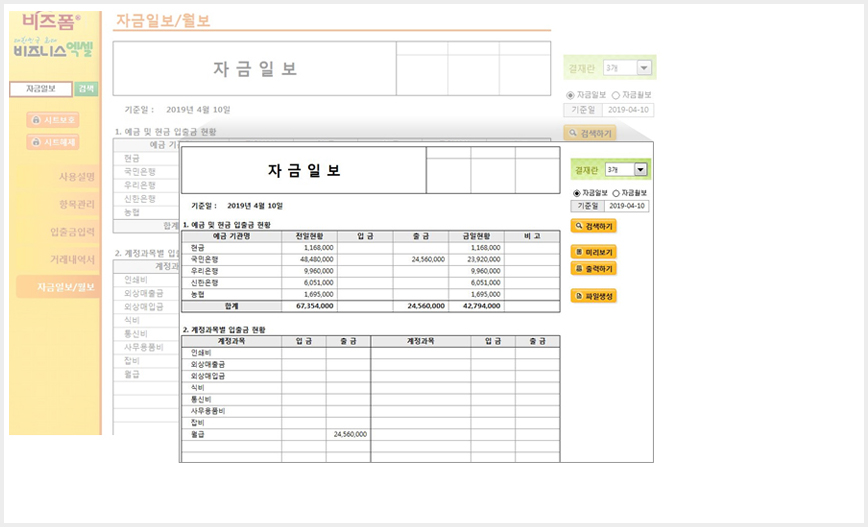This screenshot has width=868, height=527.
Task: Click the 비즈폼 logo at sidebar top
Action: pos(51,22)
